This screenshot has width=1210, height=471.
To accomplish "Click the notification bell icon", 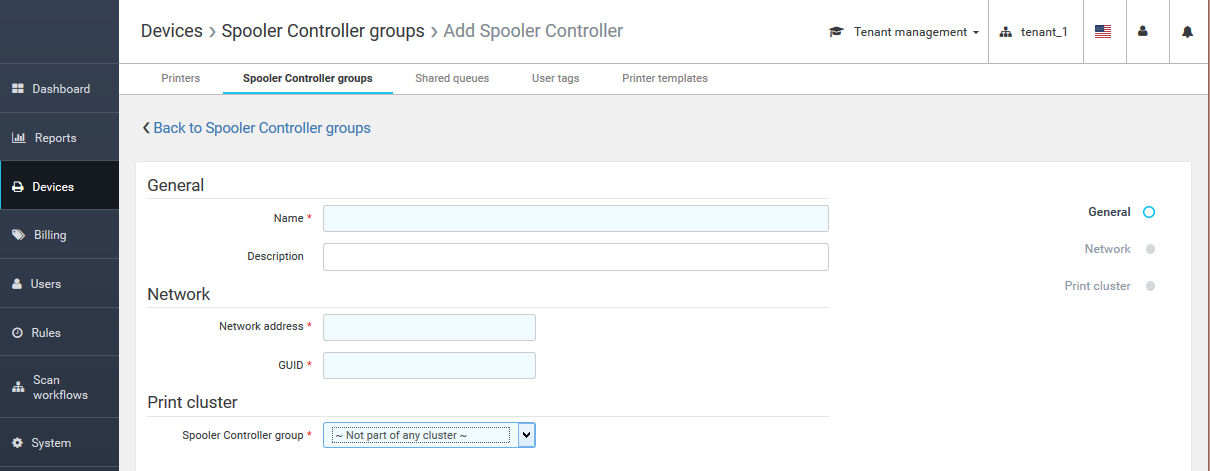I will (x=1187, y=32).
